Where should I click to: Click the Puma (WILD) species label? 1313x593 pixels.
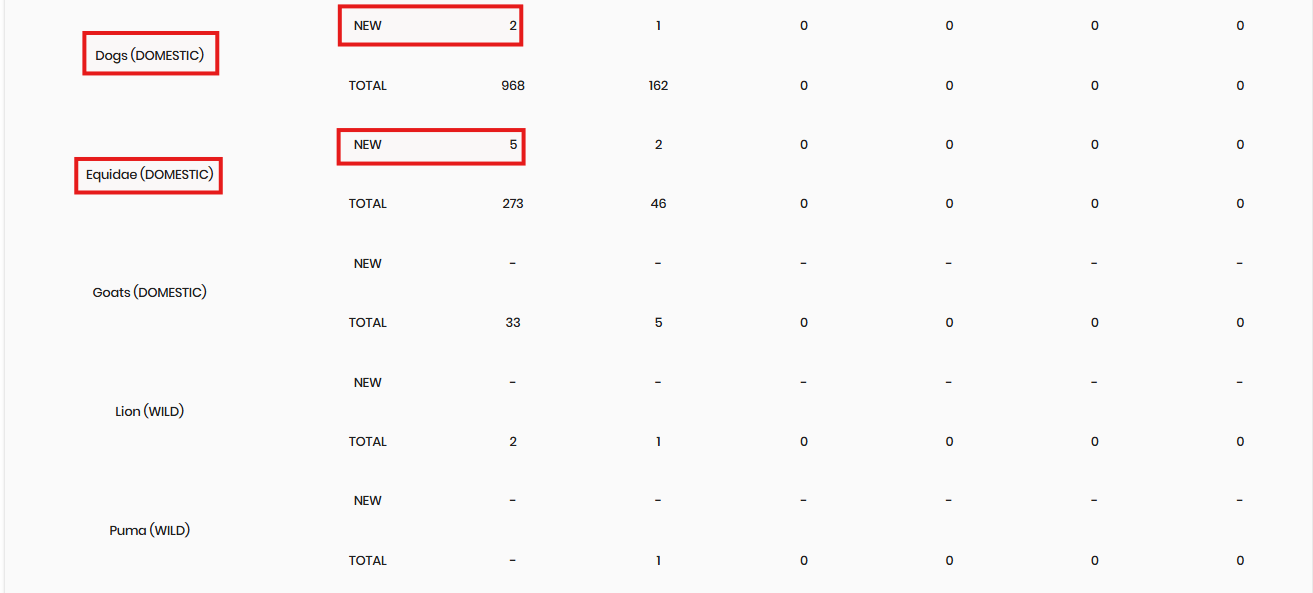pos(149,531)
